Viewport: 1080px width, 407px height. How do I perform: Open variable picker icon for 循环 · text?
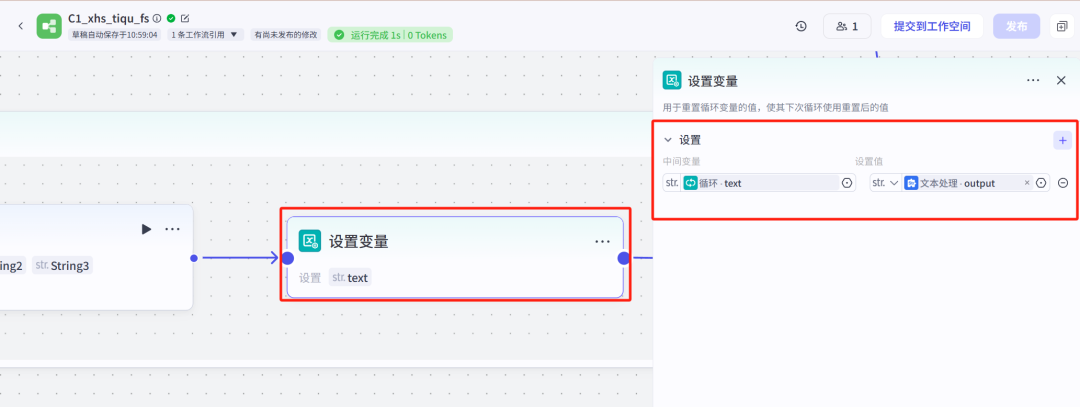(847, 183)
